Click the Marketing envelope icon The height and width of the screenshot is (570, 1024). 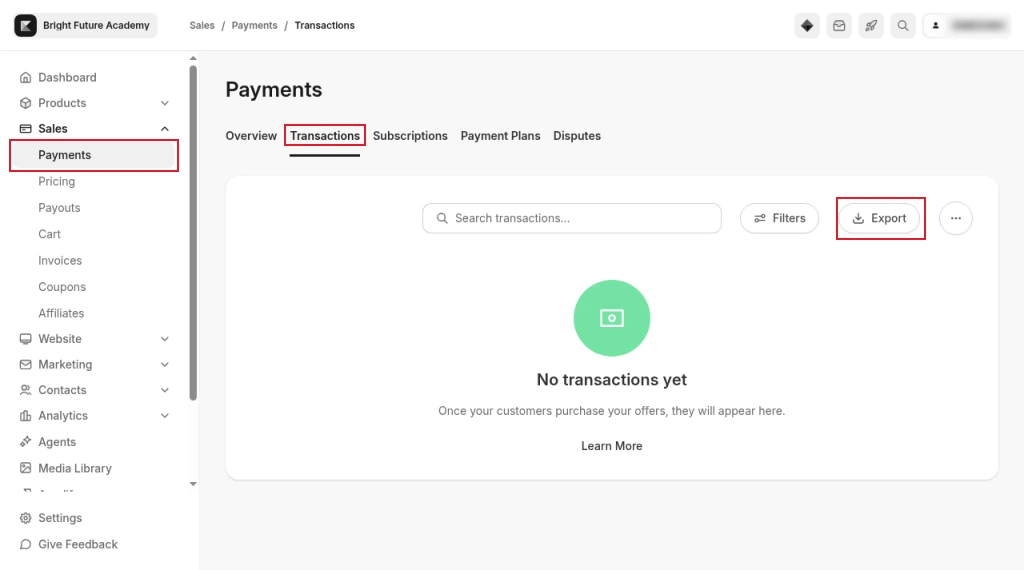[x=25, y=364]
